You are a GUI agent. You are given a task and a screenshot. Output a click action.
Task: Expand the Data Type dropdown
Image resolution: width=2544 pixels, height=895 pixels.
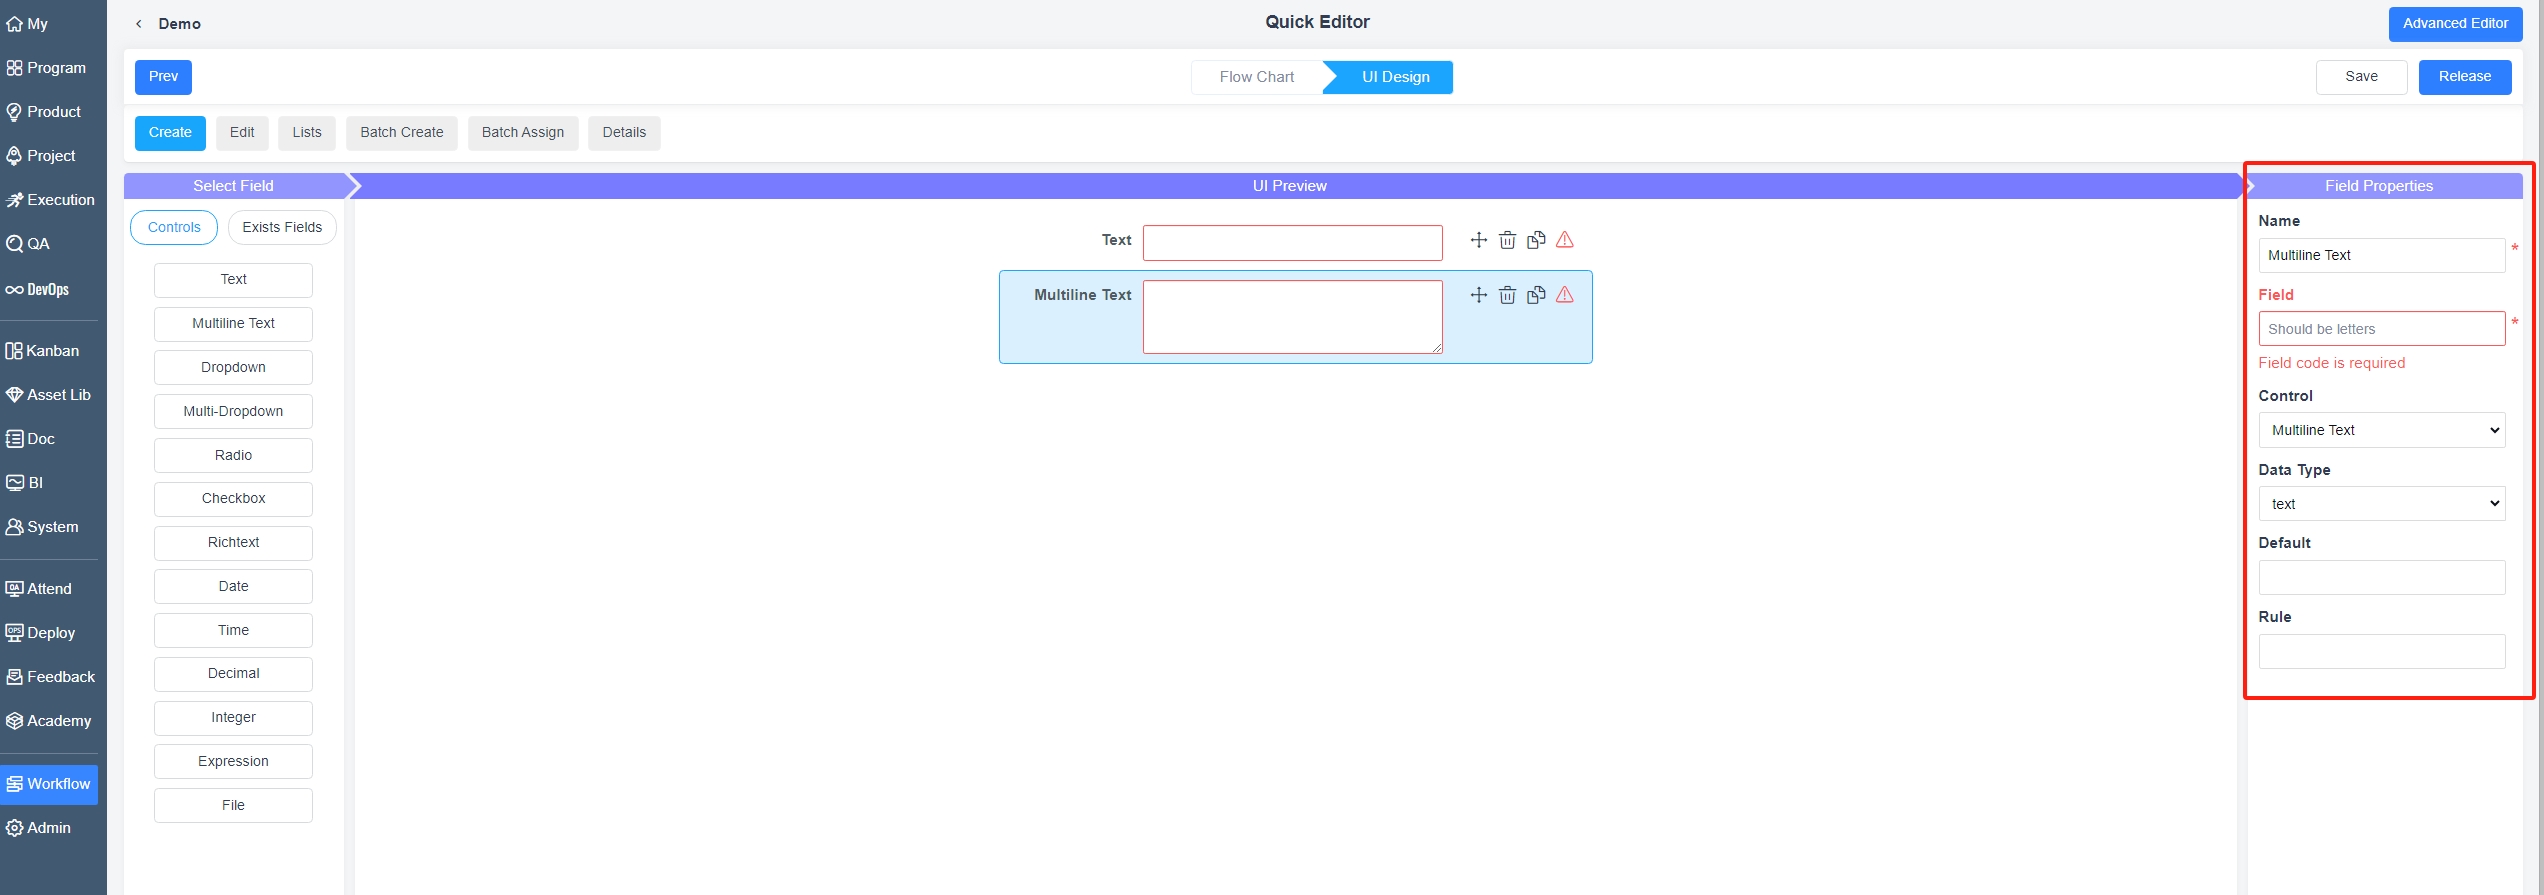tap(2381, 504)
